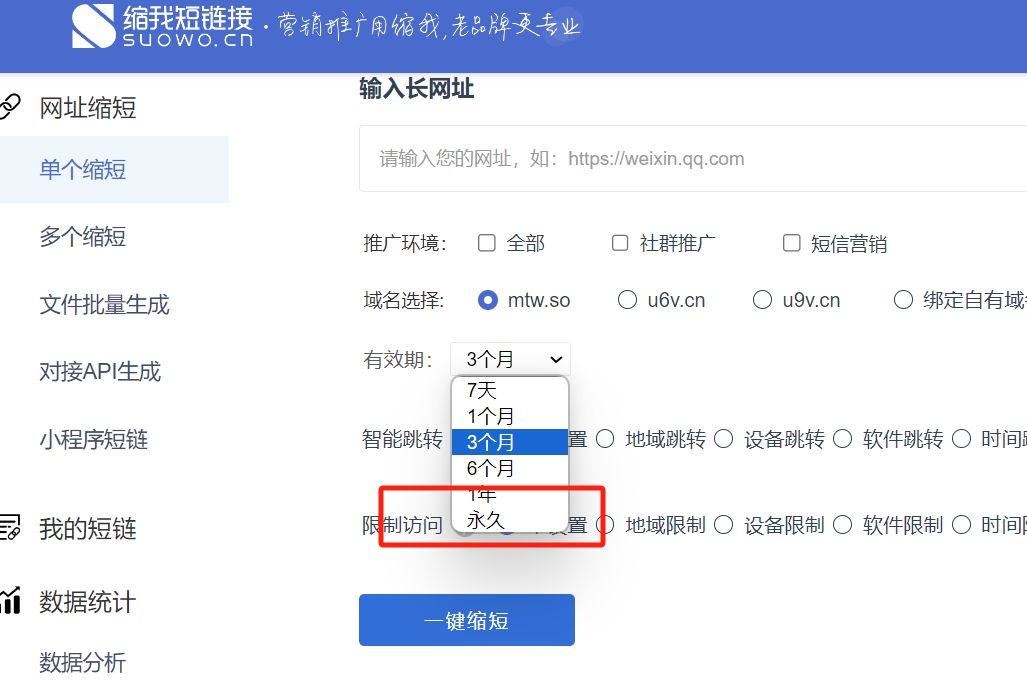Image resolution: width=1027 pixels, height=696 pixels.
Task: Check the 全部 promotion environment checkbox
Action: [x=487, y=243]
